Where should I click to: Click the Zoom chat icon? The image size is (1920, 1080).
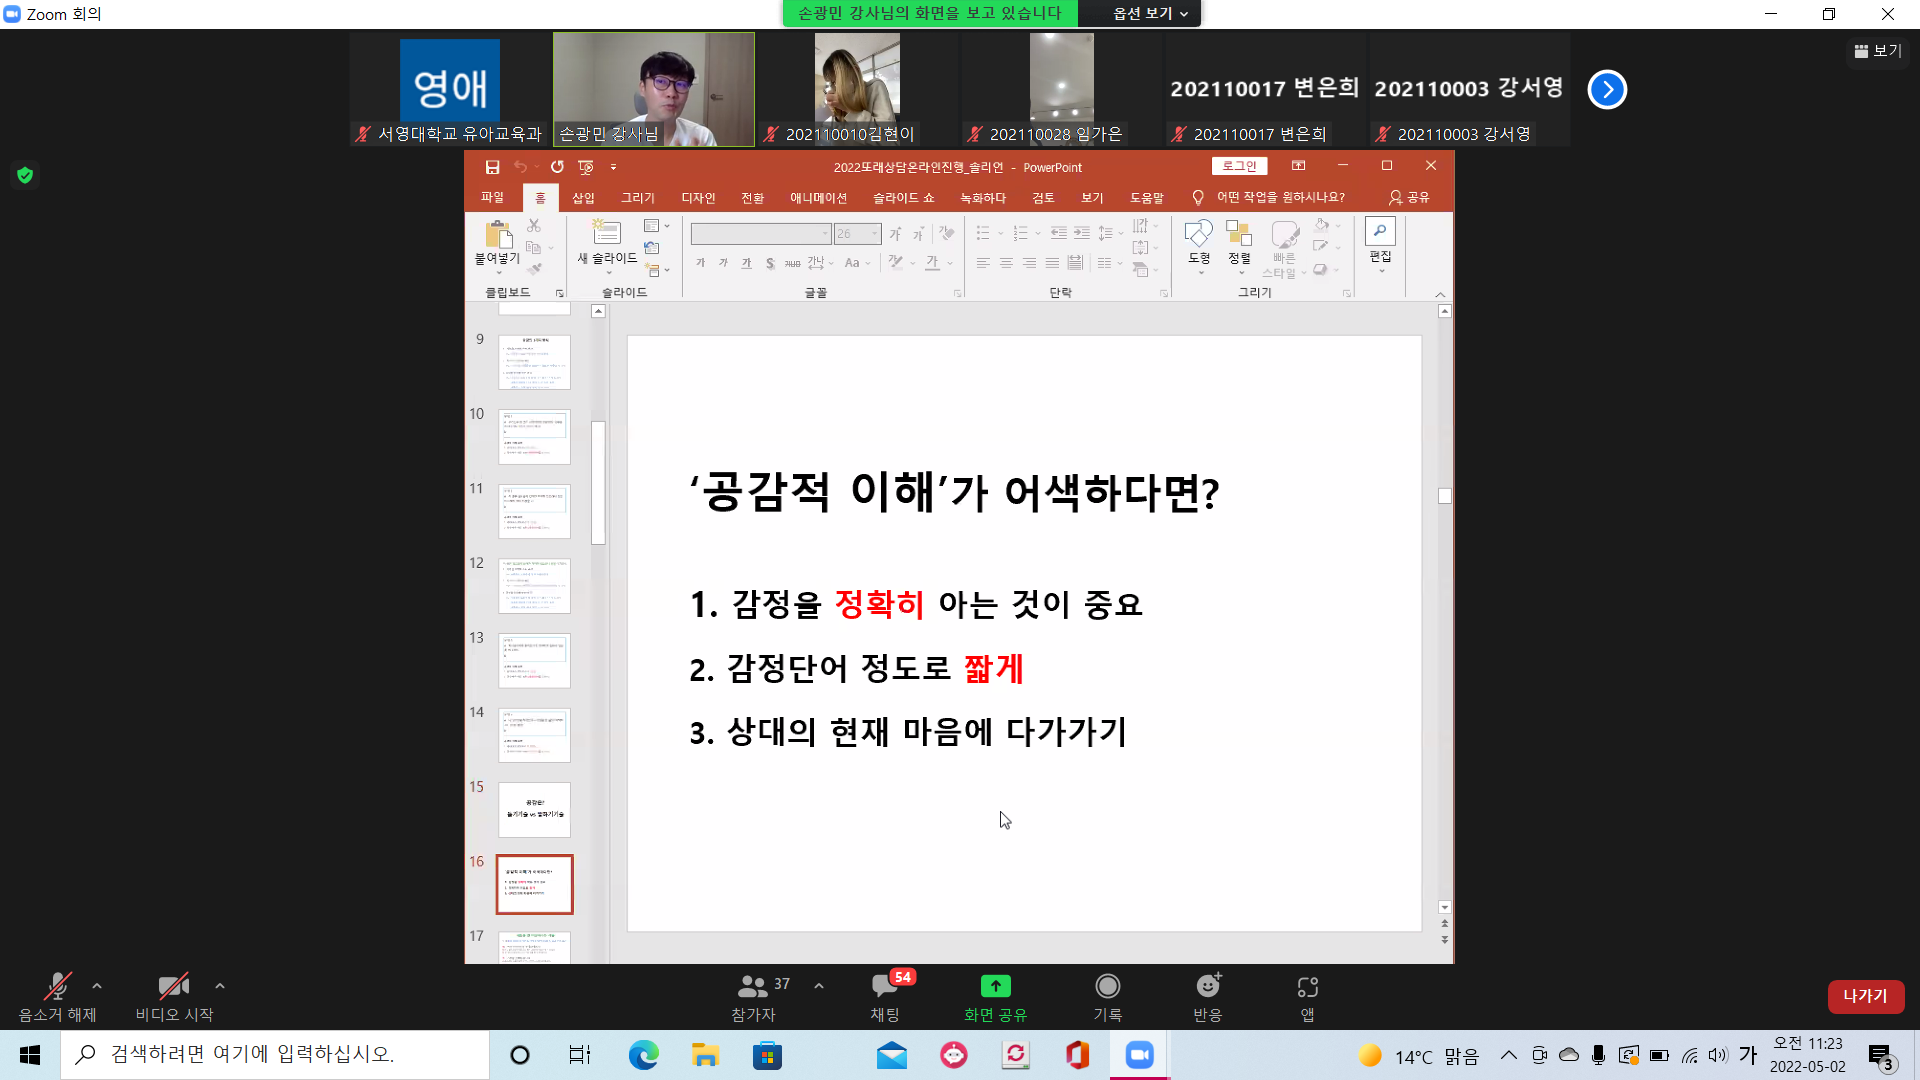[884, 987]
